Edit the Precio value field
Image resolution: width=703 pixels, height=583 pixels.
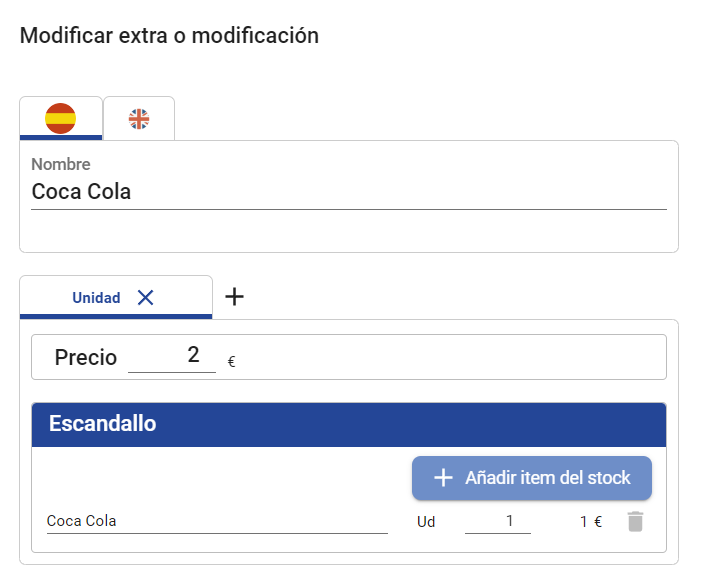[x=172, y=356]
